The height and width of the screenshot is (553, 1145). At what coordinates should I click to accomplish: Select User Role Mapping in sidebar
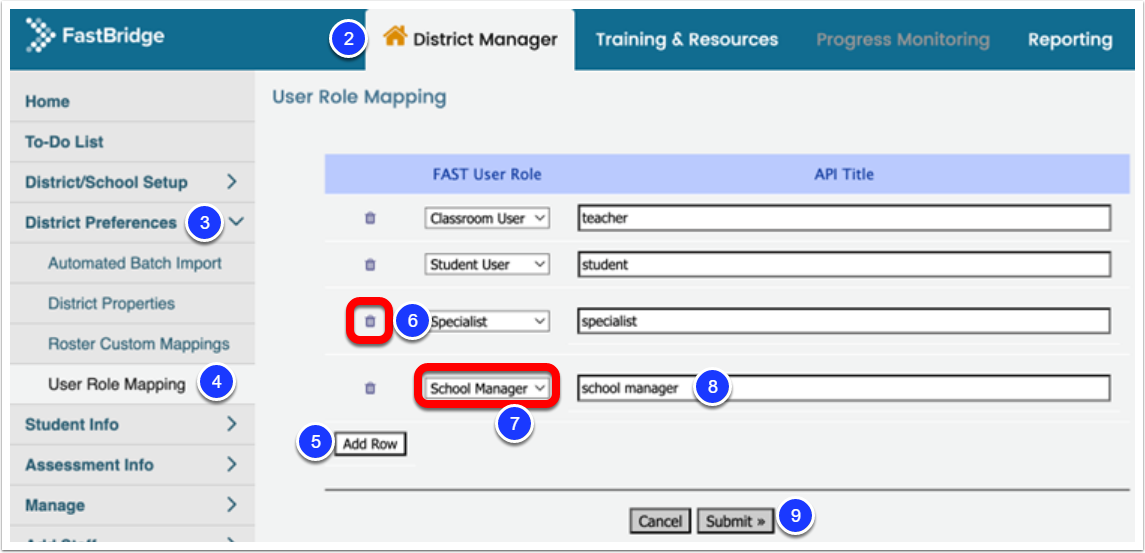(116, 384)
